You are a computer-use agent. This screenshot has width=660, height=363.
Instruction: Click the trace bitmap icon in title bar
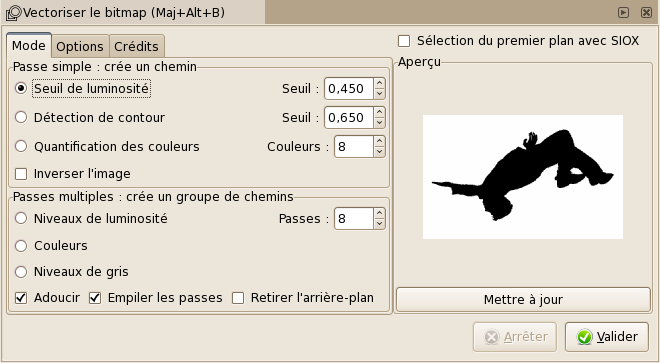pyautogui.click(x=13, y=13)
